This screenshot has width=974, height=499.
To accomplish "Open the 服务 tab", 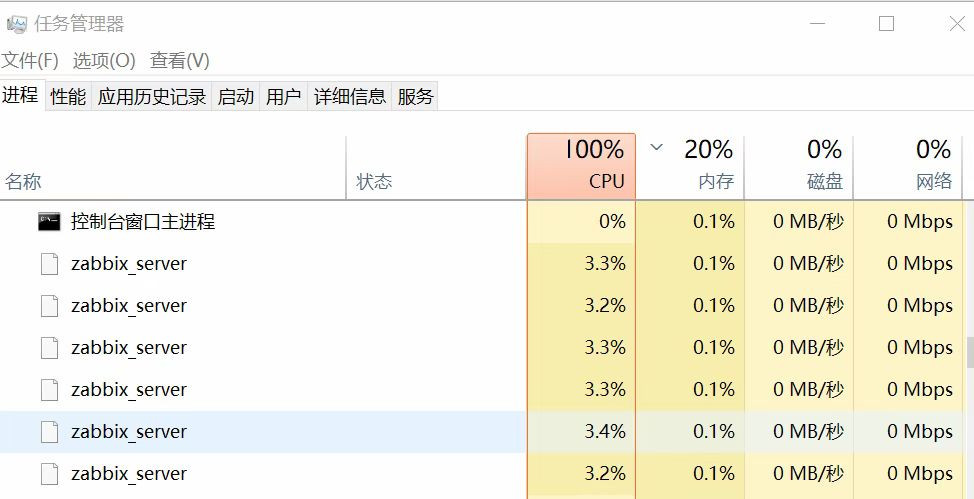I will [416, 97].
